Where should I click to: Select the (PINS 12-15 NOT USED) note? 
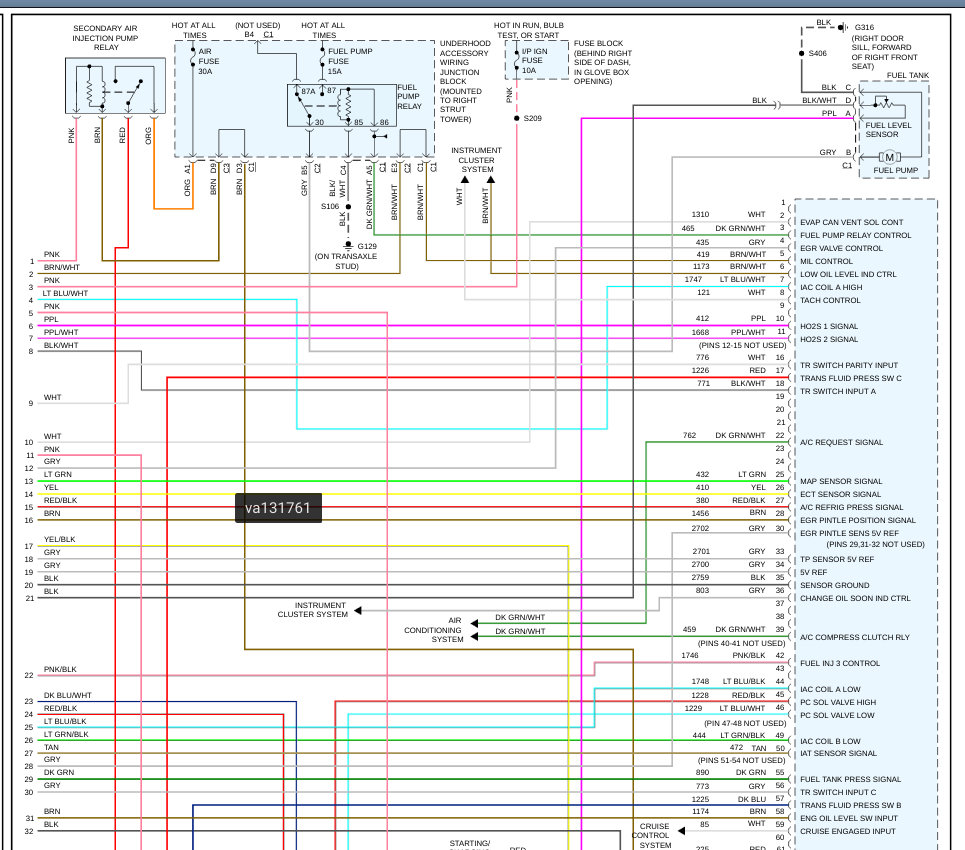click(x=742, y=345)
